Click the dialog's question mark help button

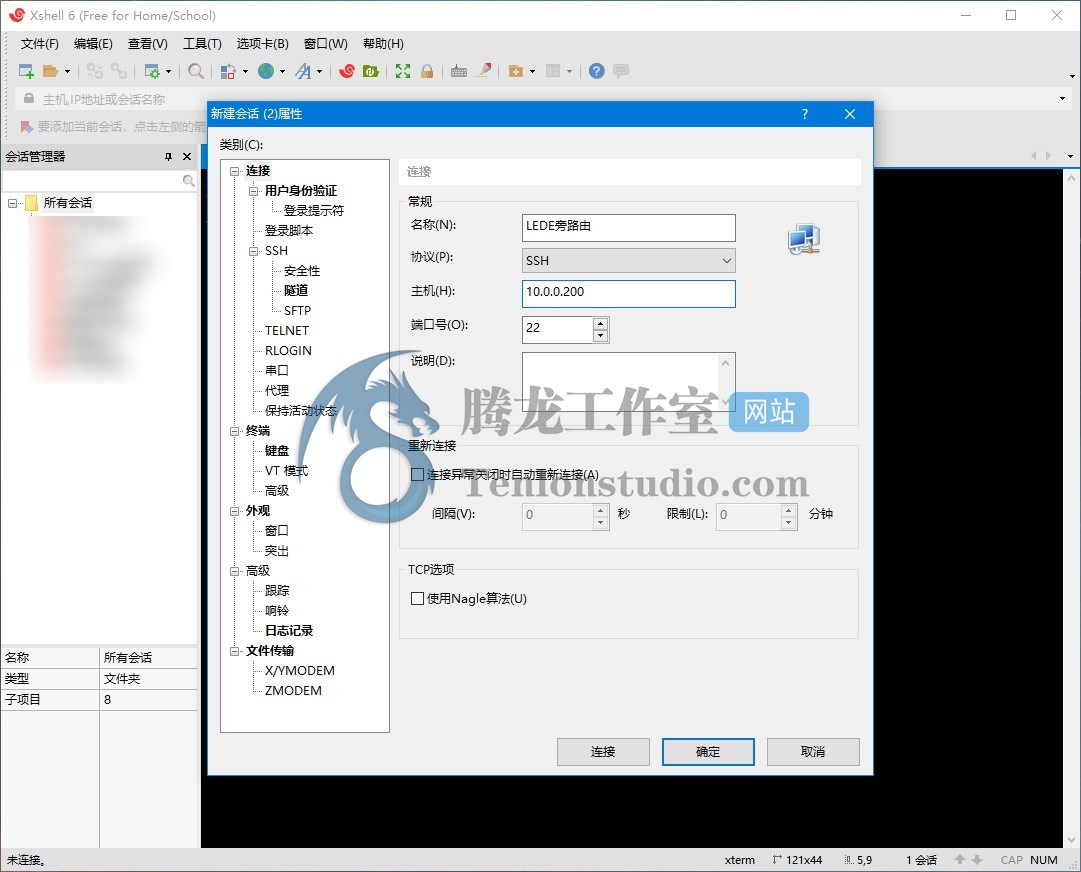tap(805, 114)
